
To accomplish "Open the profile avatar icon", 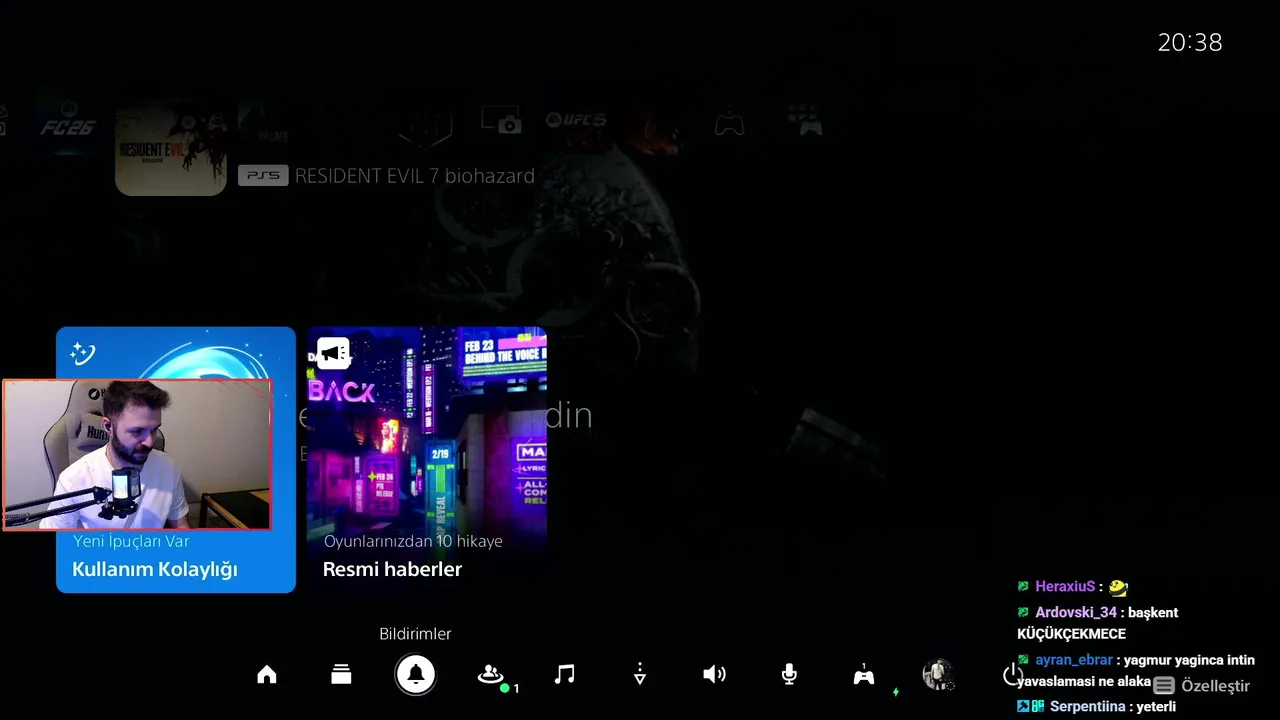I will tap(938, 675).
